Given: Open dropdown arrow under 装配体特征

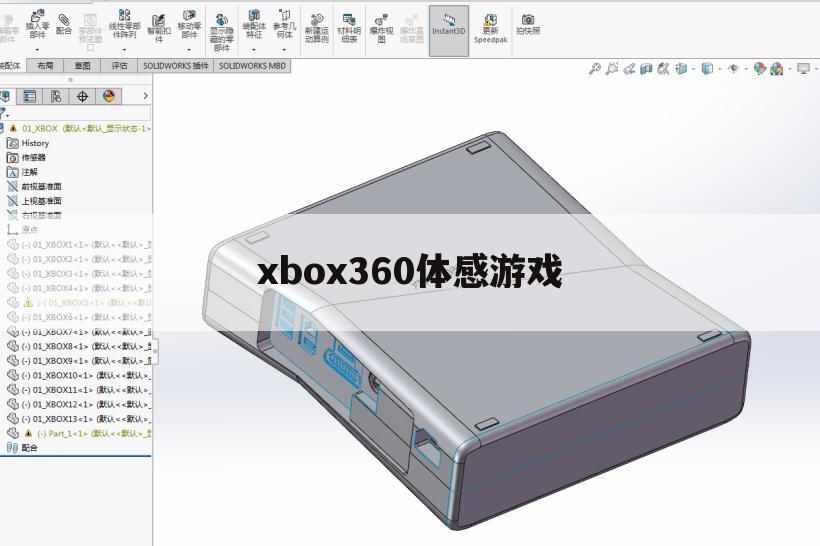Looking at the screenshot, I should tap(254, 50).
